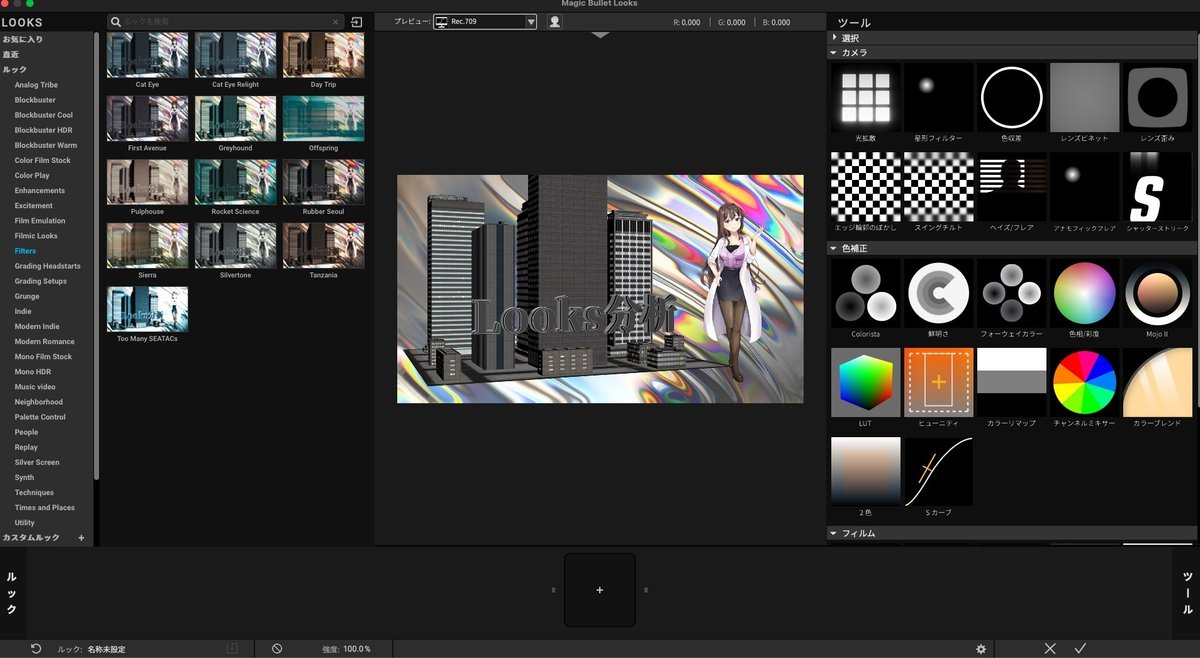Click the search looks input field

coord(225,21)
